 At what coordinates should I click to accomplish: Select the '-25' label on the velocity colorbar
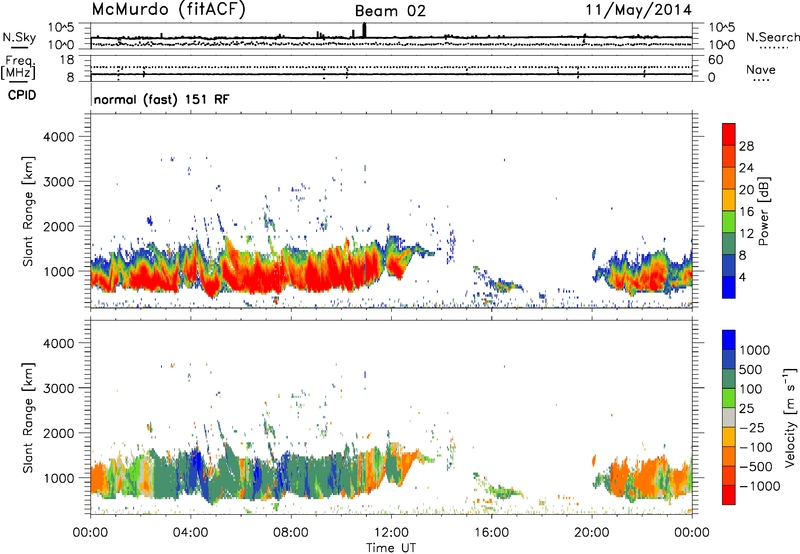point(751,427)
